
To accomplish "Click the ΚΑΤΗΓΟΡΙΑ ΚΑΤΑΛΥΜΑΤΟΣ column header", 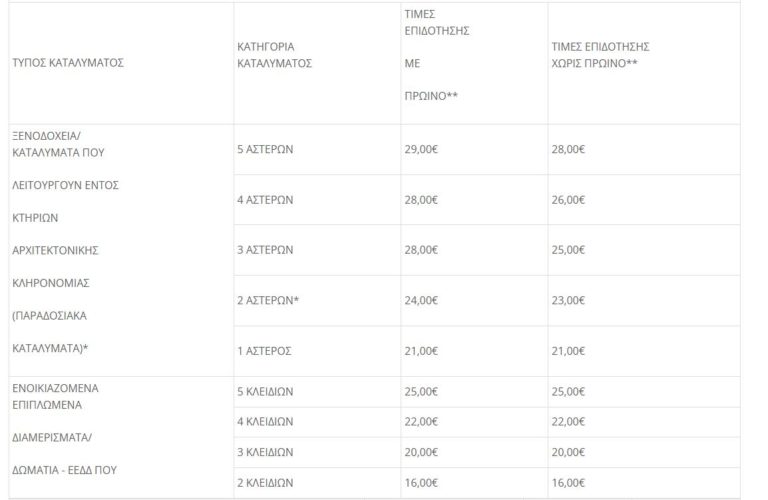I will [x=275, y=54].
